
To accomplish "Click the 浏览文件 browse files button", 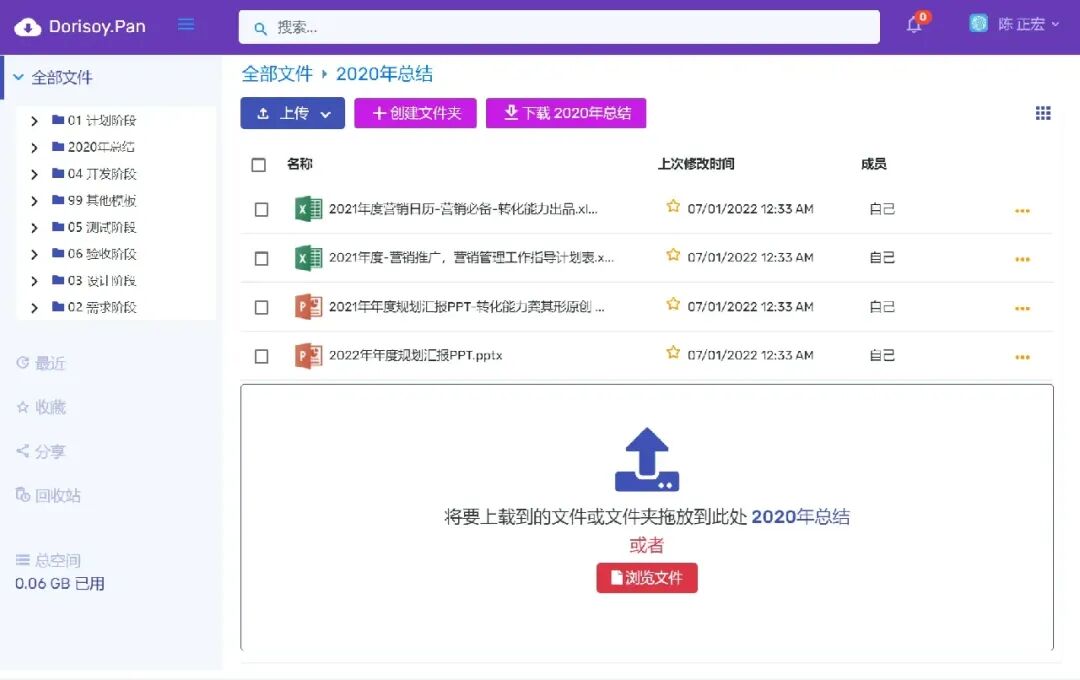I will pos(646,578).
